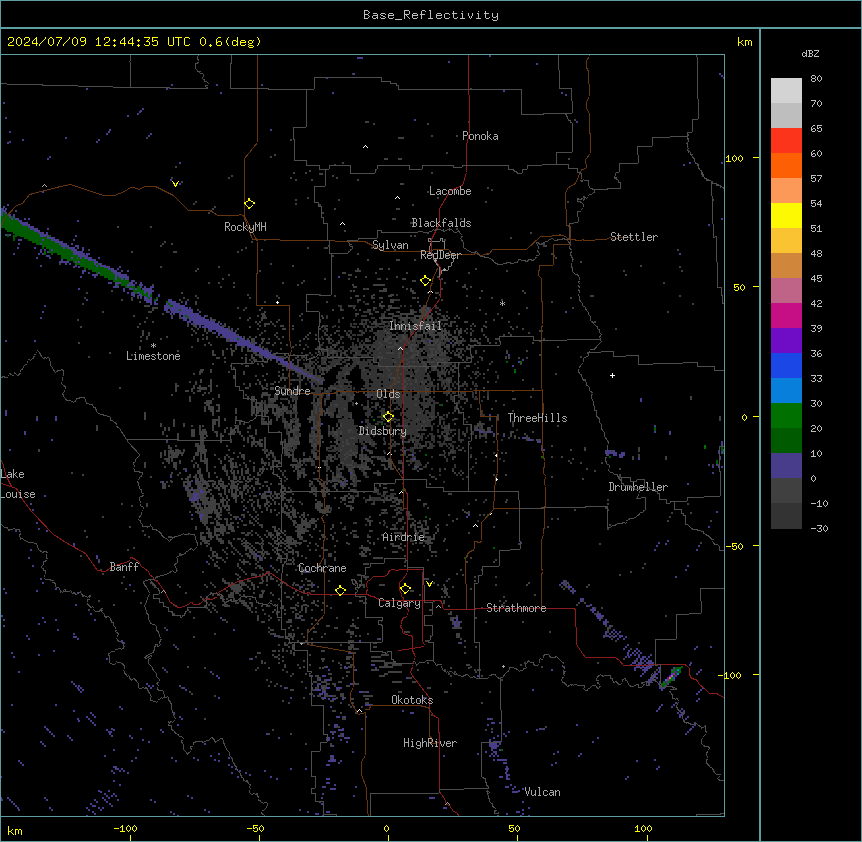This screenshot has height=842, width=862.
Task: Click the RedDeer city label
Action: (x=440, y=255)
